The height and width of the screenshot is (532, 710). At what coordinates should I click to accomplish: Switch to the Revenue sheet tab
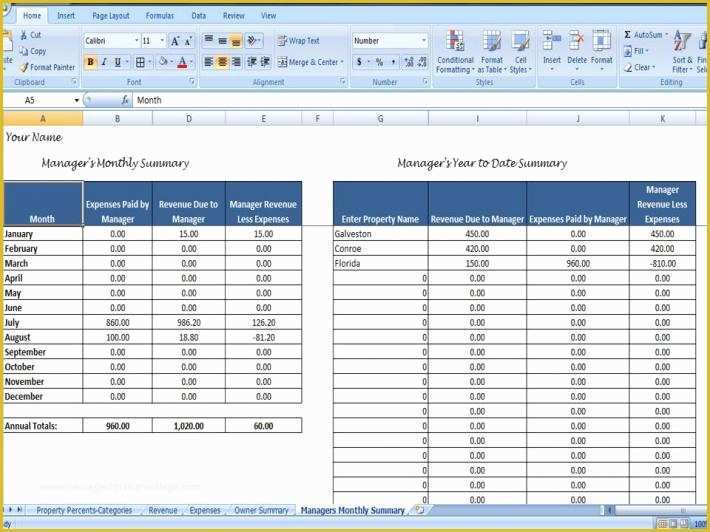pos(163,510)
